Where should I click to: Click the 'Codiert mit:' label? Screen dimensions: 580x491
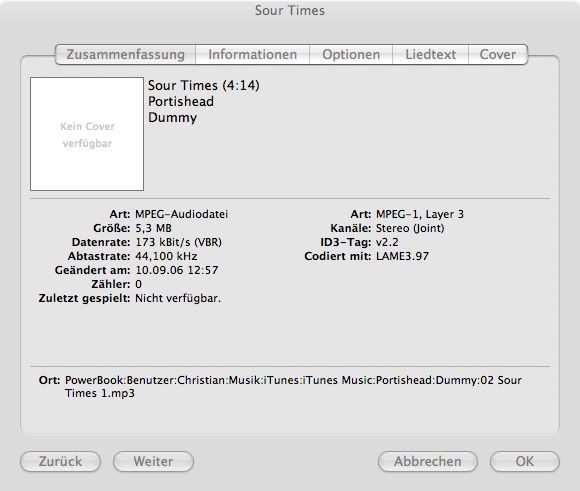point(338,256)
